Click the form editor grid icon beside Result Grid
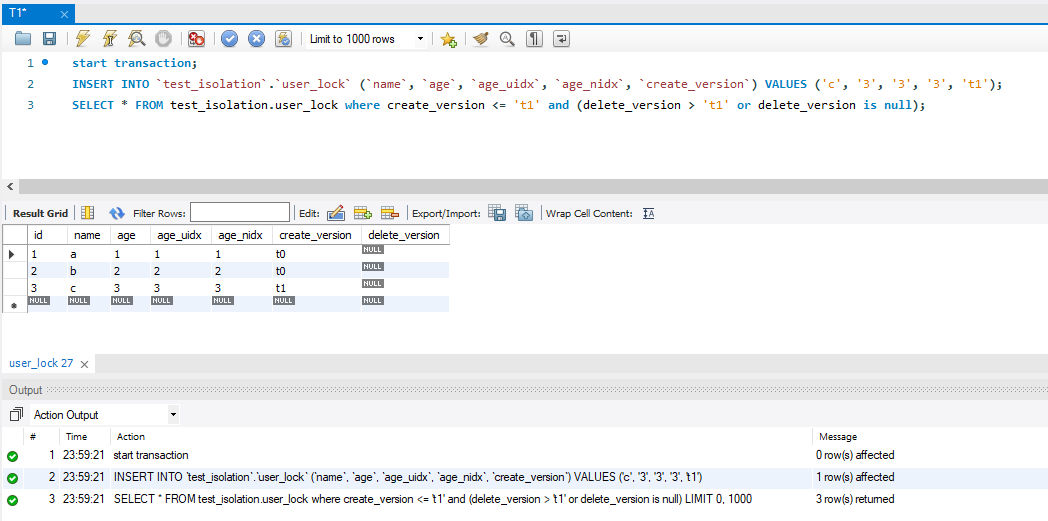The image size is (1048, 521). (x=88, y=213)
